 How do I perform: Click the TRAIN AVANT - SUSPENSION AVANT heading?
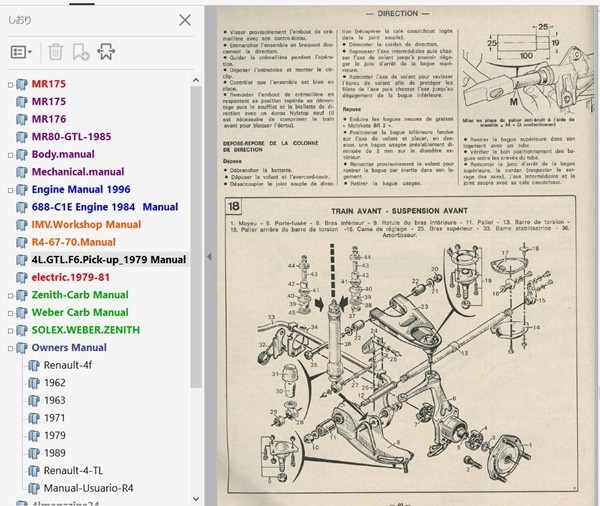[x=399, y=211]
